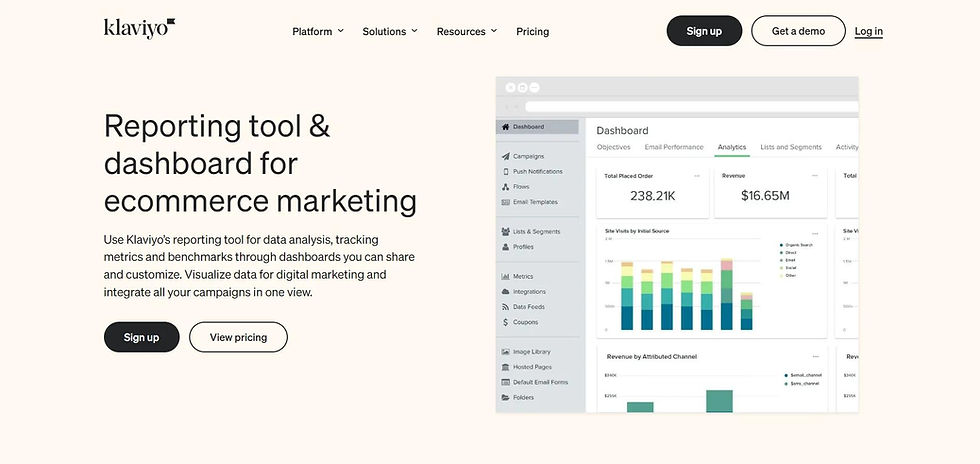Screen dimensions: 980x464
Task: Click the taller green bar in Revenue chart
Action: pos(719,401)
